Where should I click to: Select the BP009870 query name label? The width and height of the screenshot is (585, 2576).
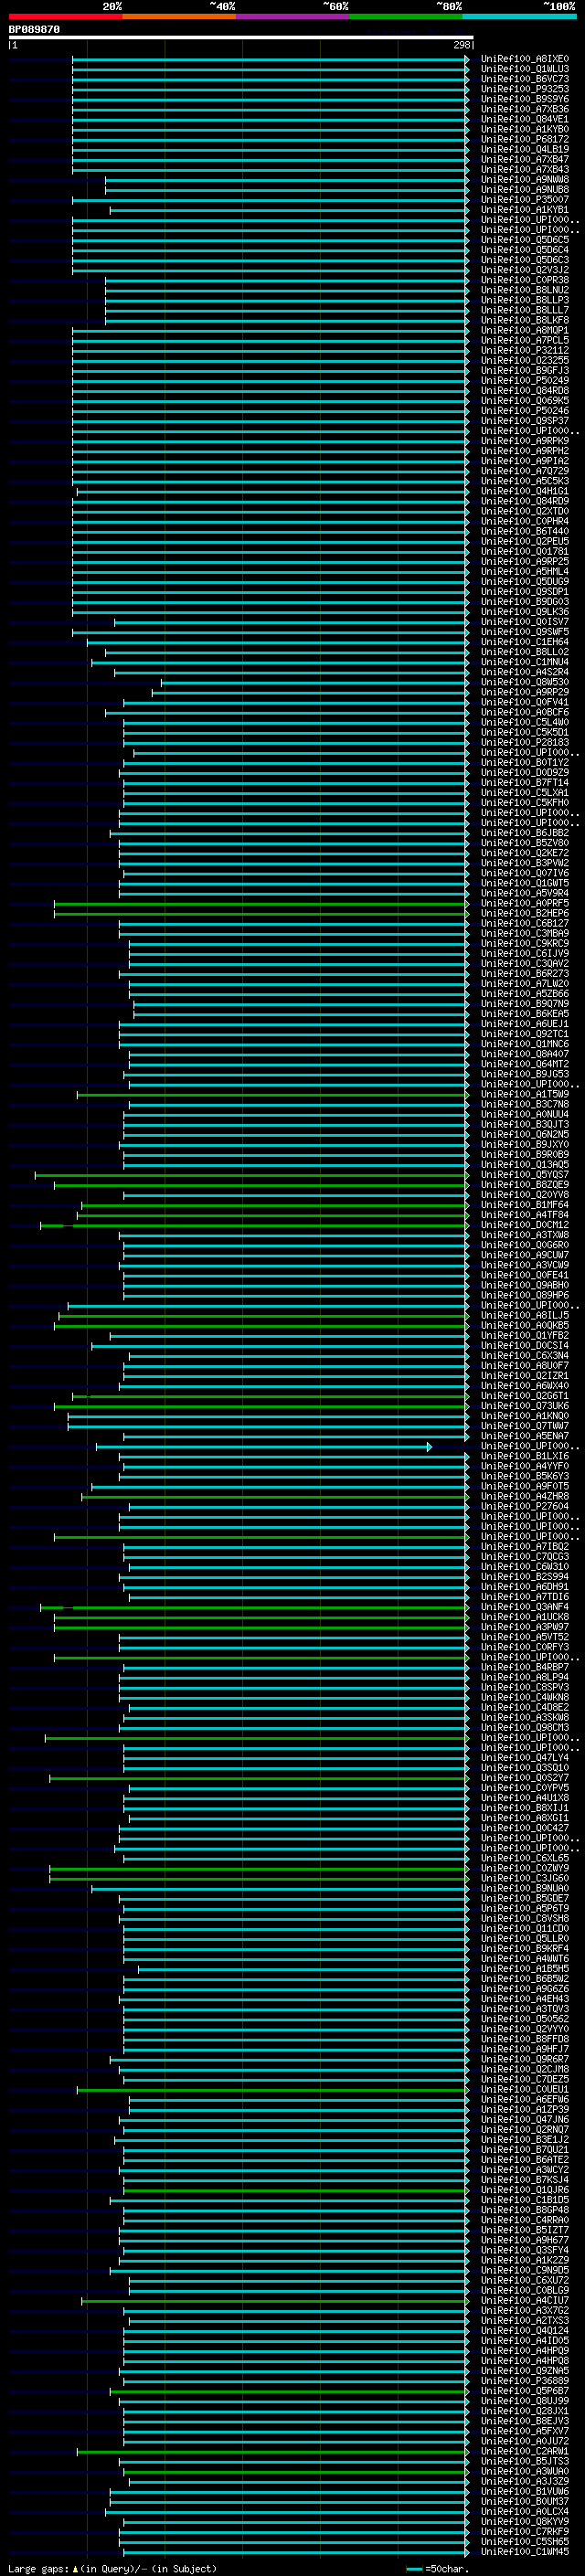pos(34,30)
